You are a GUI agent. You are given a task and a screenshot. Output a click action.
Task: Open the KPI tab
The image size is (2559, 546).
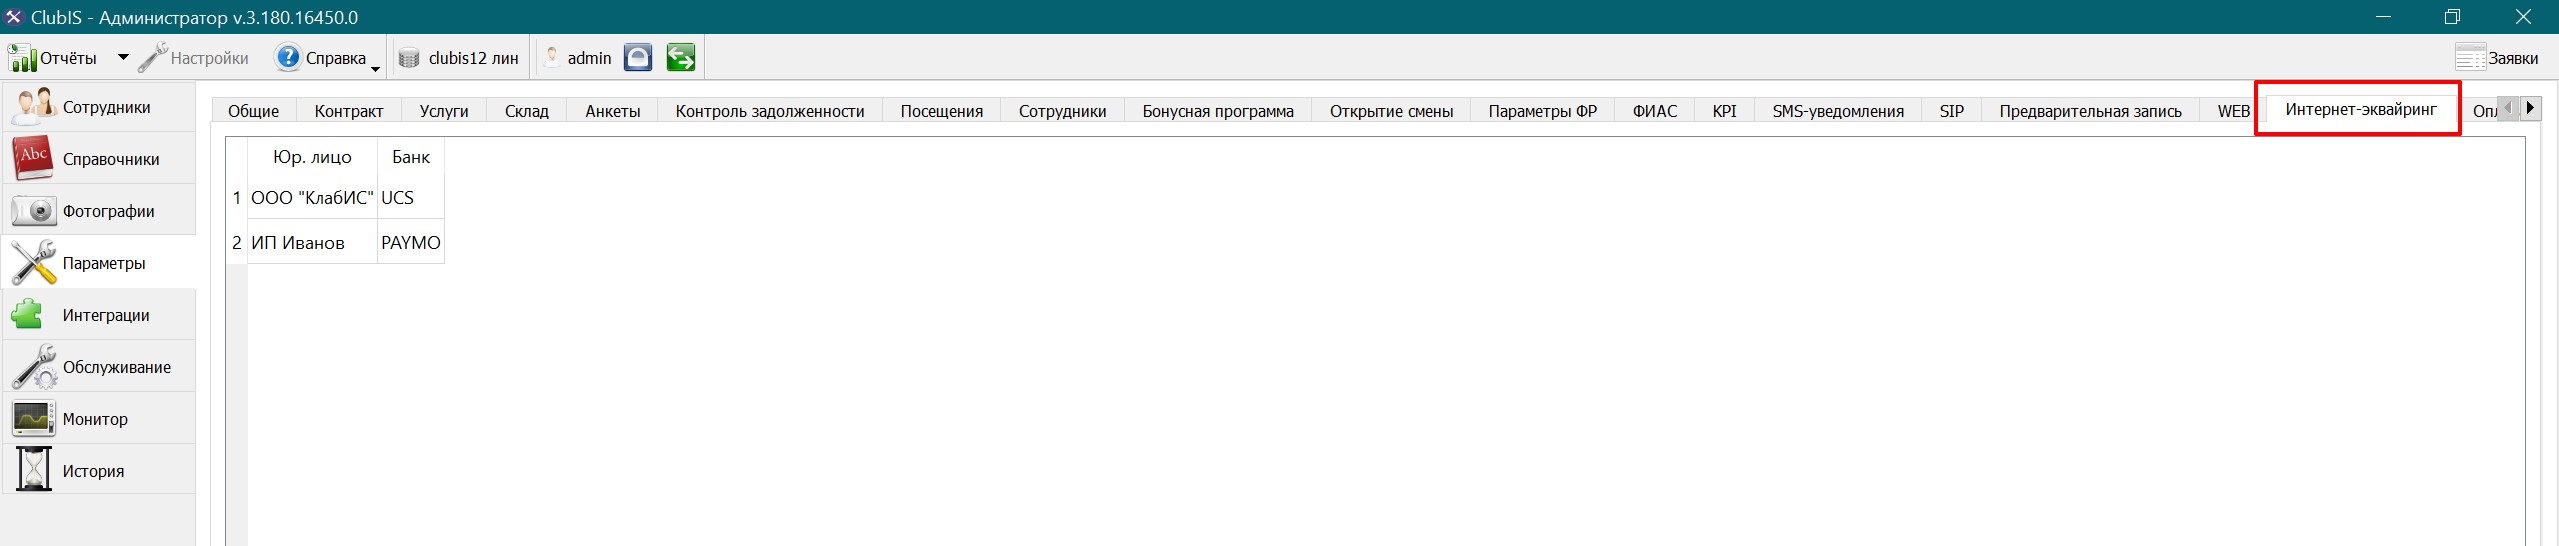click(x=1725, y=111)
